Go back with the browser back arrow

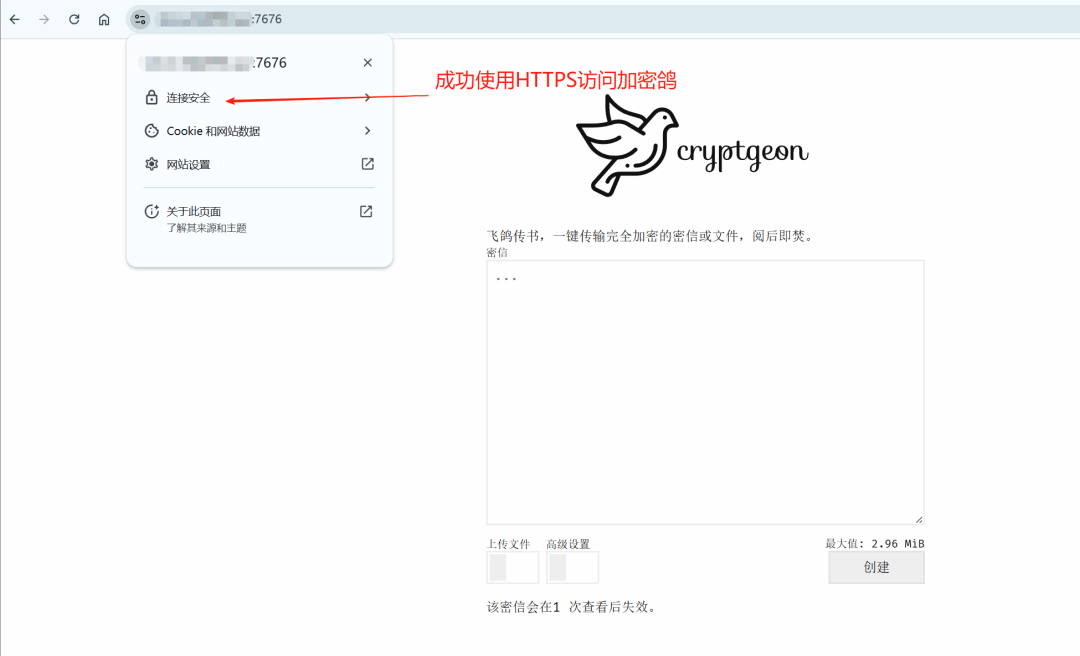(x=14, y=19)
